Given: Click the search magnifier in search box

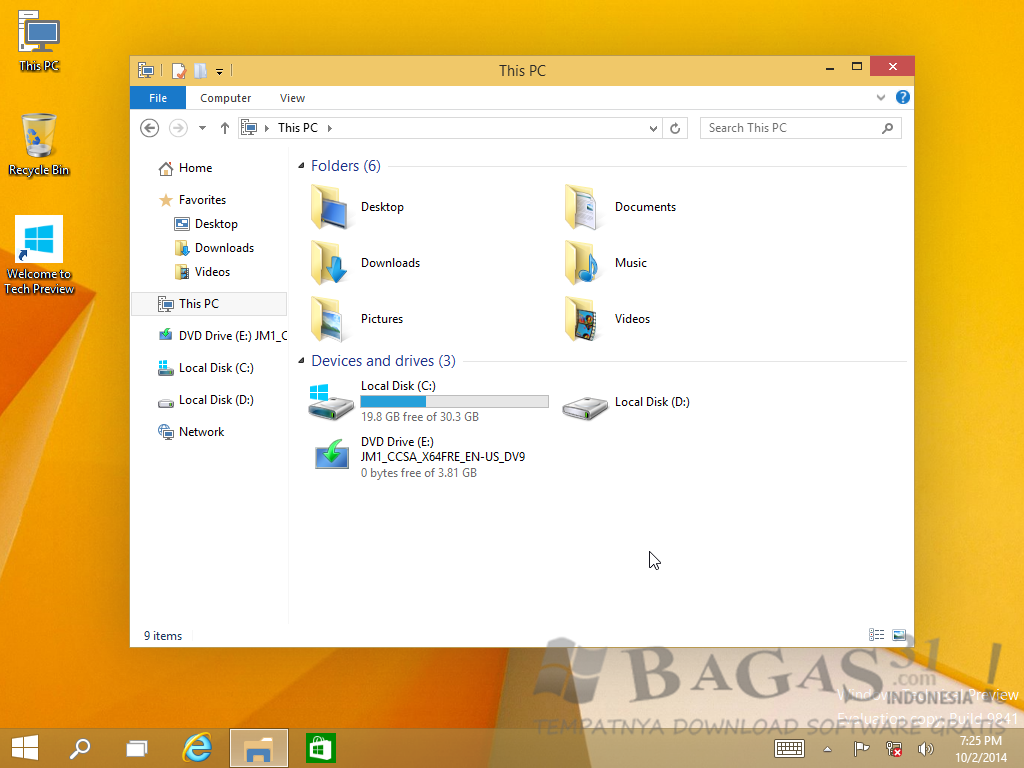Looking at the screenshot, I should tap(887, 128).
